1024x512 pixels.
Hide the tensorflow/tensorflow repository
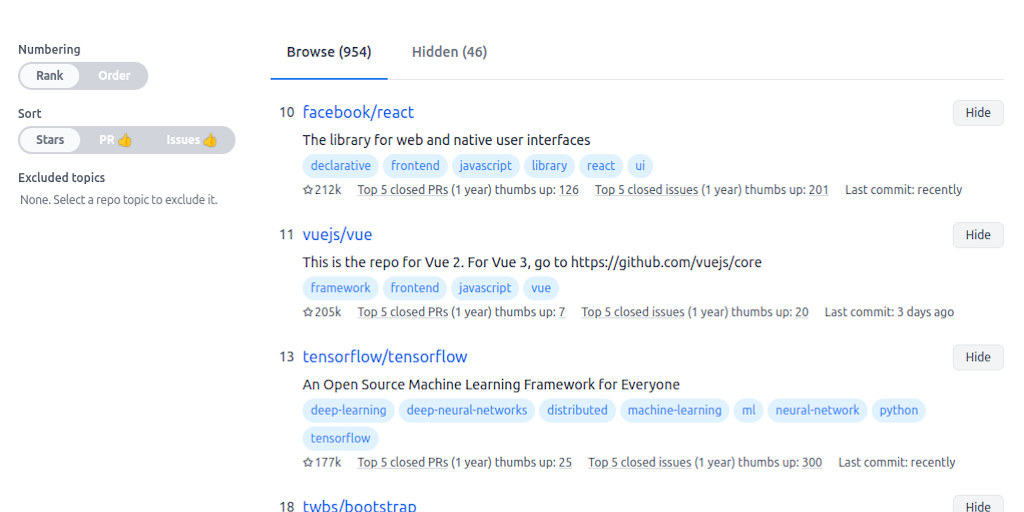click(x=978, y=357)
